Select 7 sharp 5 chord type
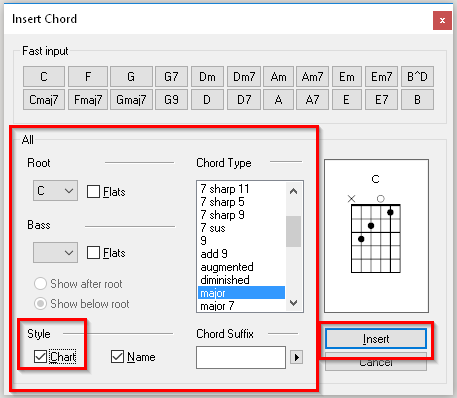This screenshot has width=457, height=398. [x=241, y=202]
